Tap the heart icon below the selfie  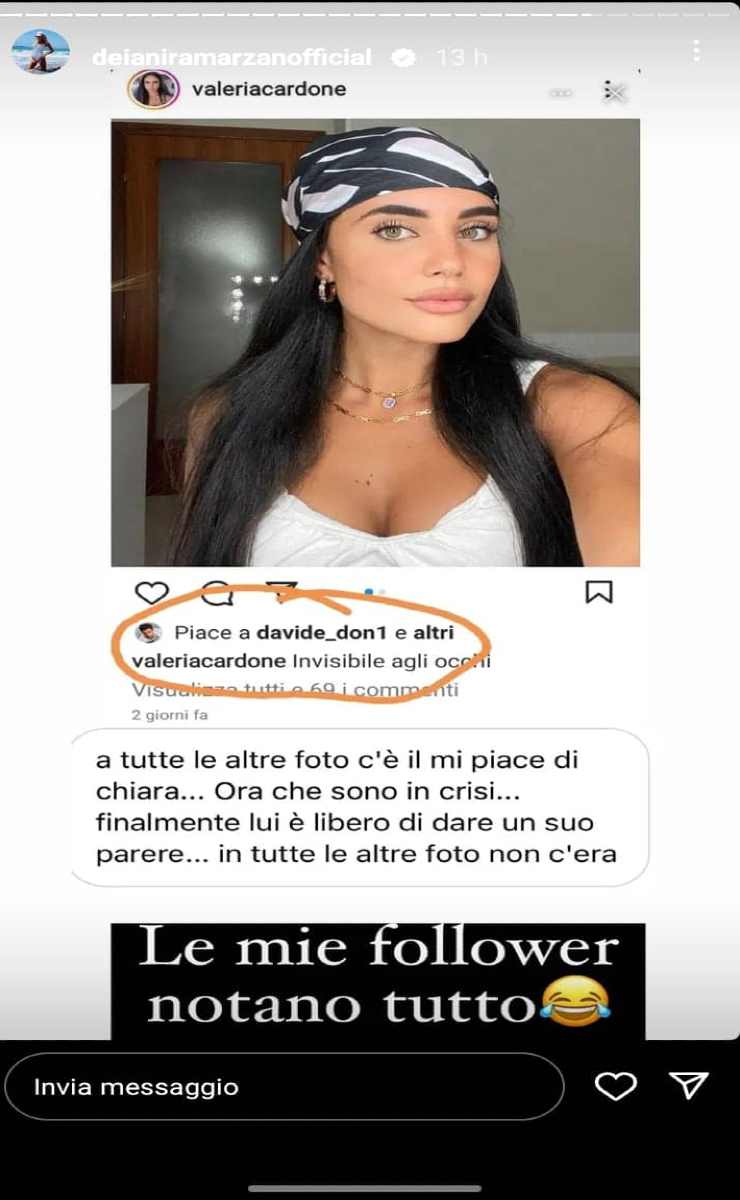[x=151, y=593]
